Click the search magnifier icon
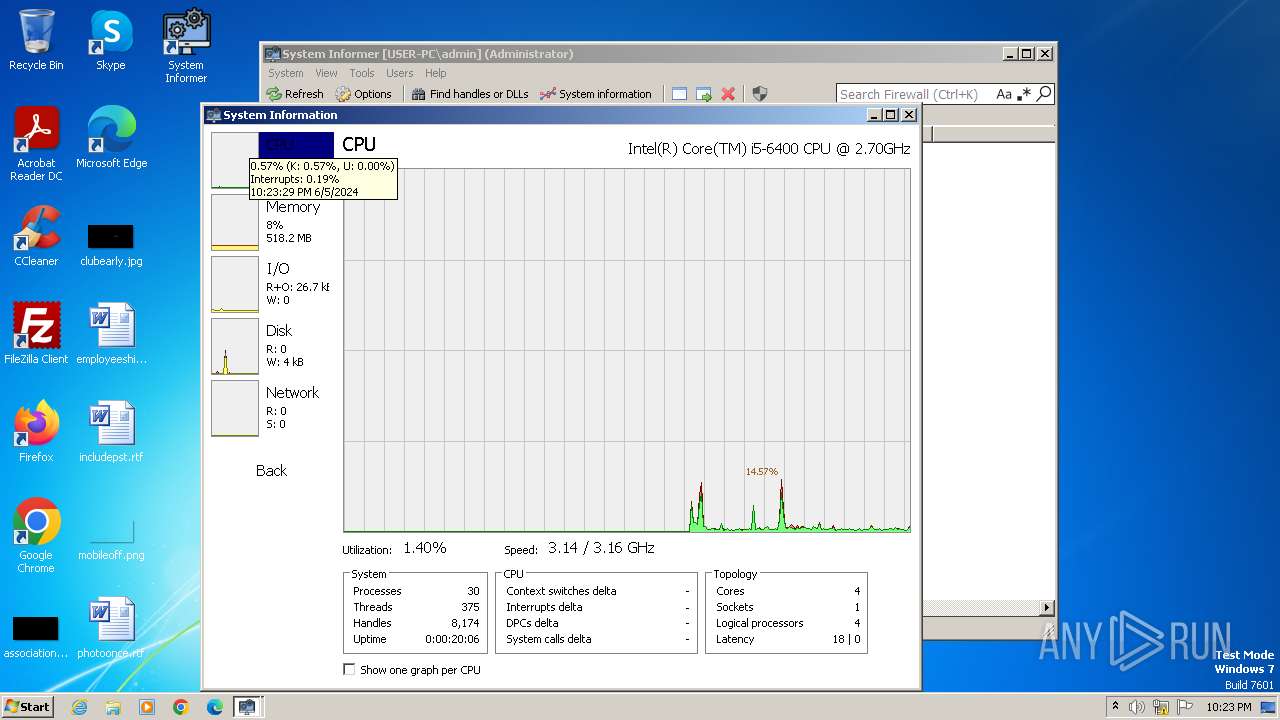Screen dimensions: 1280x720 click(x=1044, y=94)
